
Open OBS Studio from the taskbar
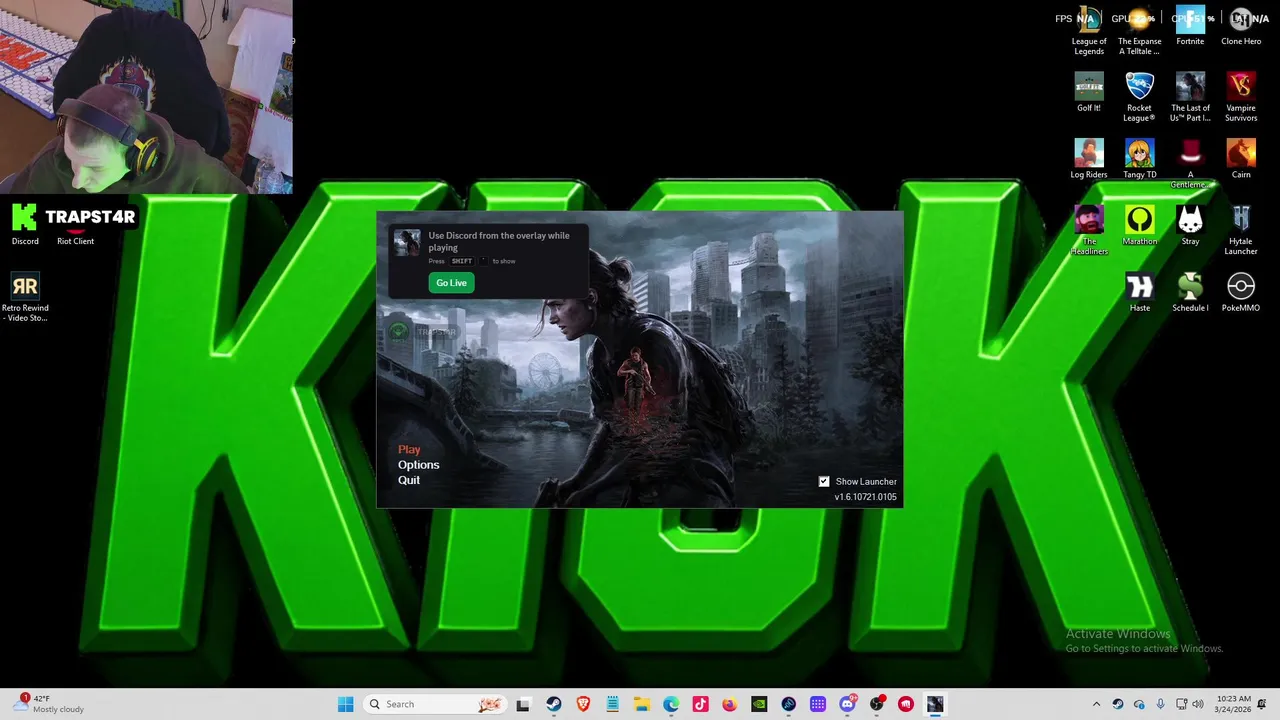pos(877,704)
